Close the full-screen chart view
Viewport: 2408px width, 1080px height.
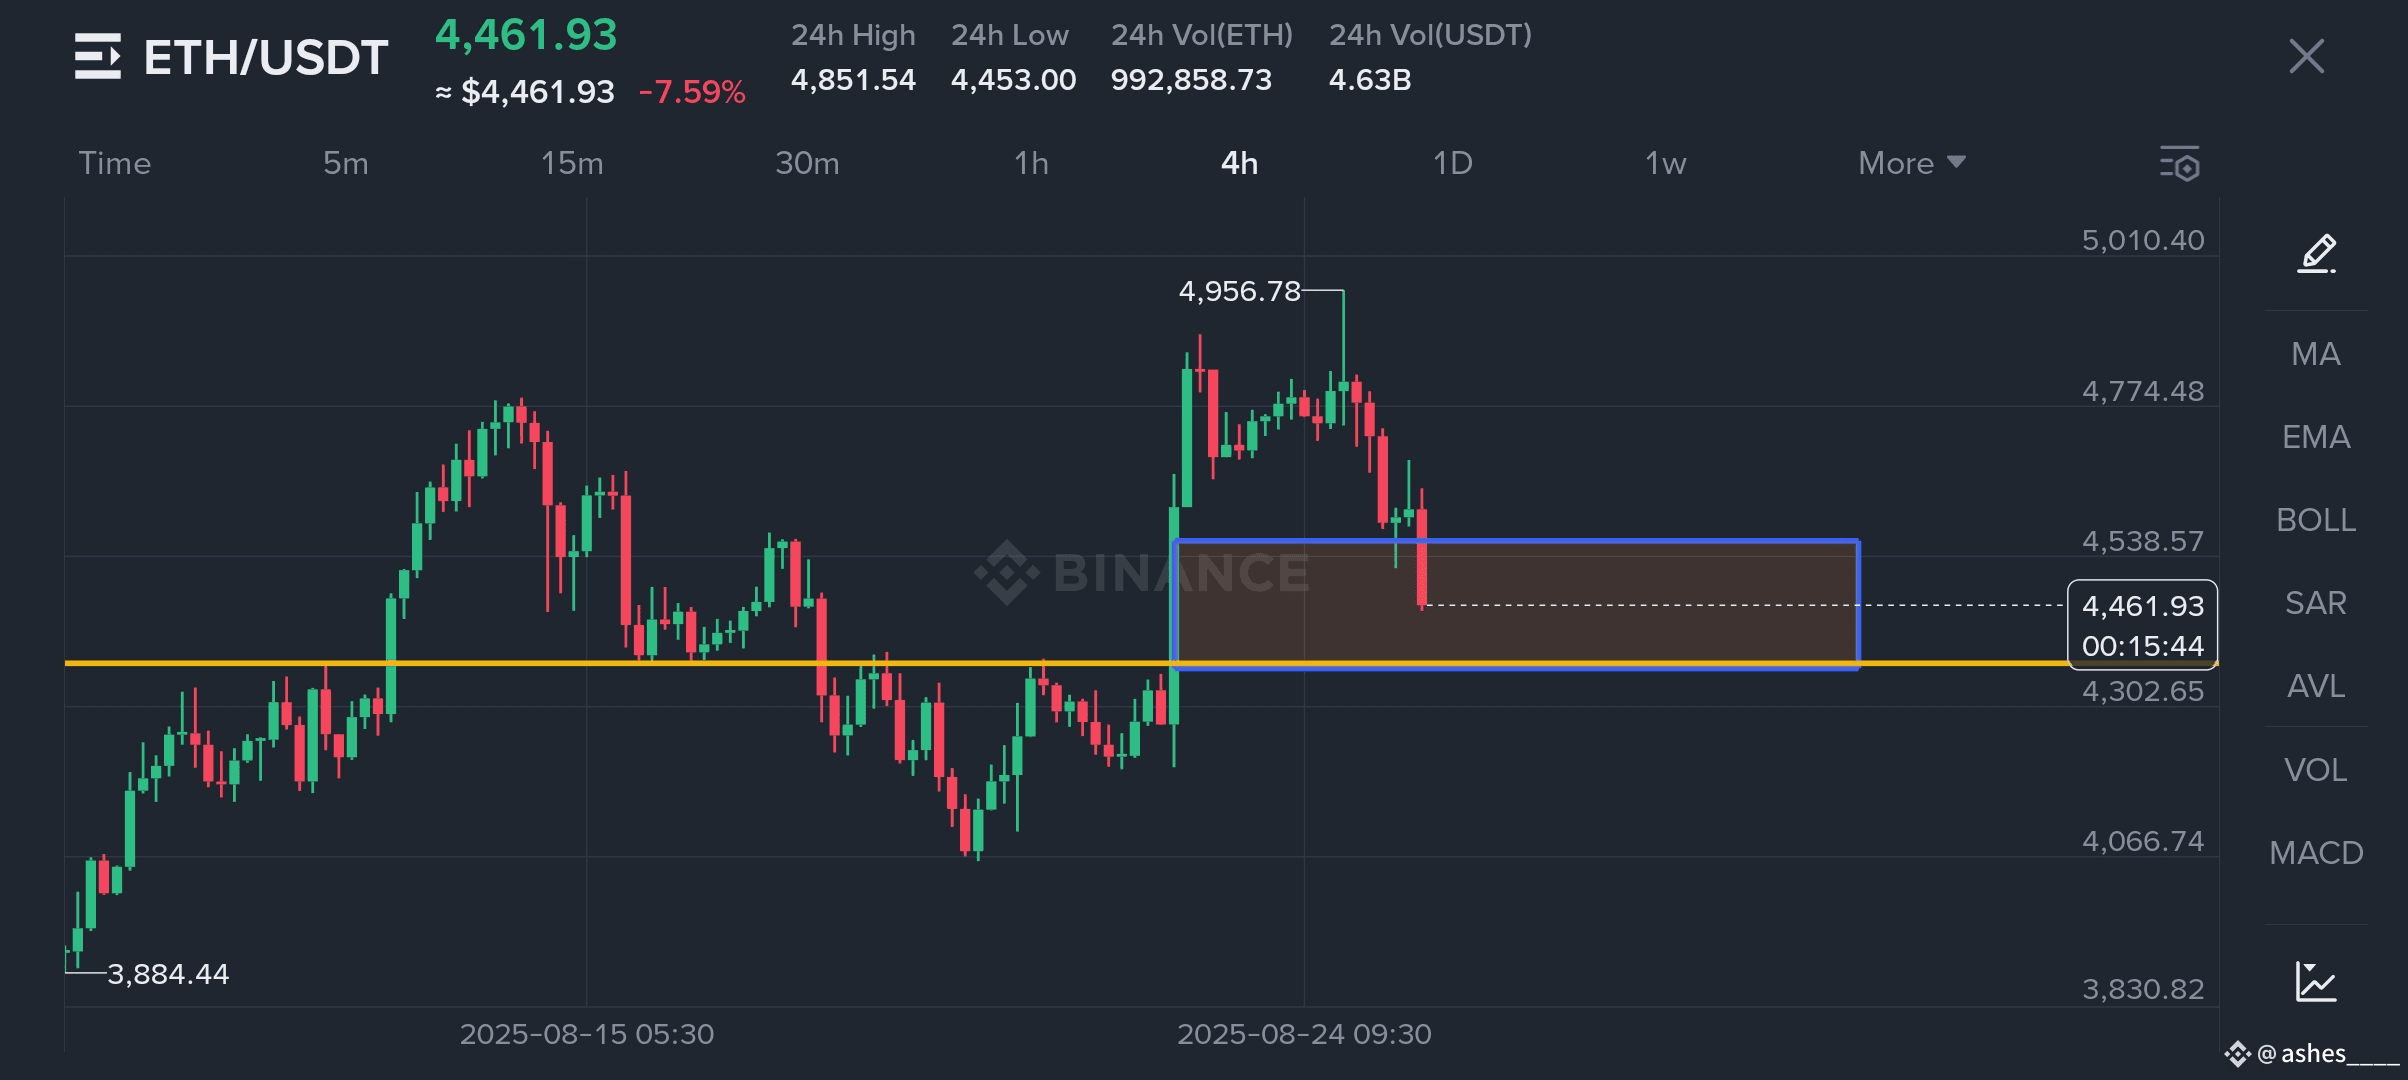click(x=2307, y=56)
